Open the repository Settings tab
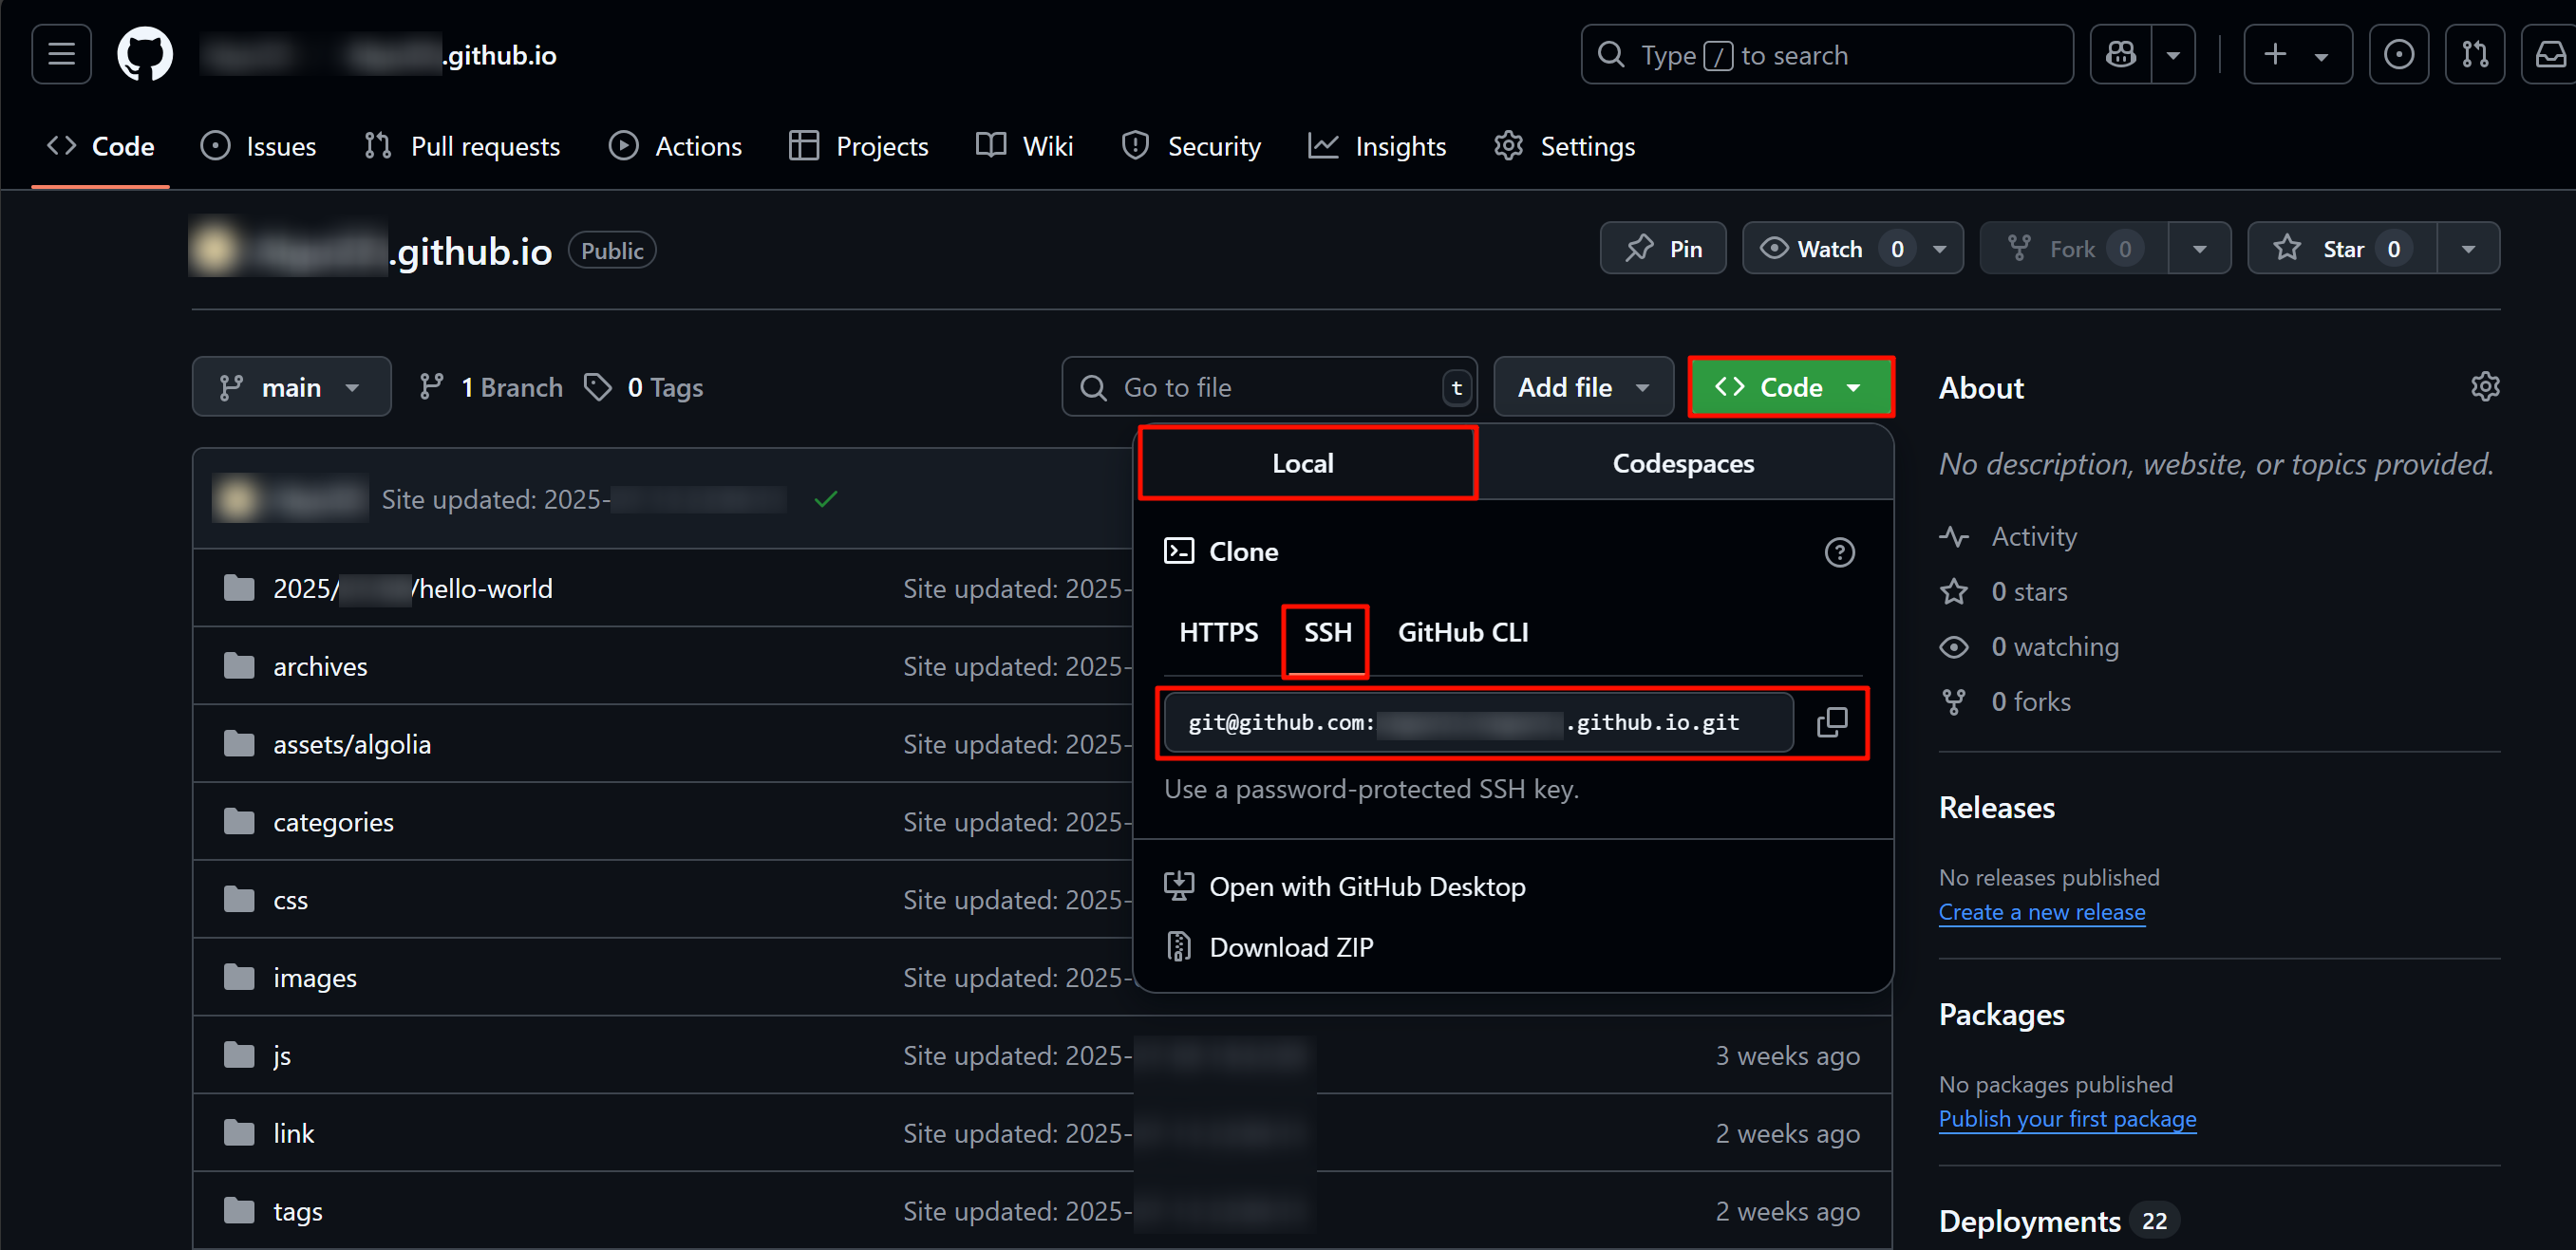 click(1564, 146)
